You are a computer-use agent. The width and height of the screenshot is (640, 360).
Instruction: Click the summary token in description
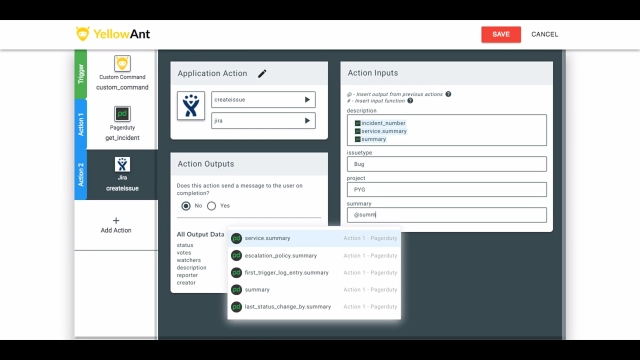[370, 139]
